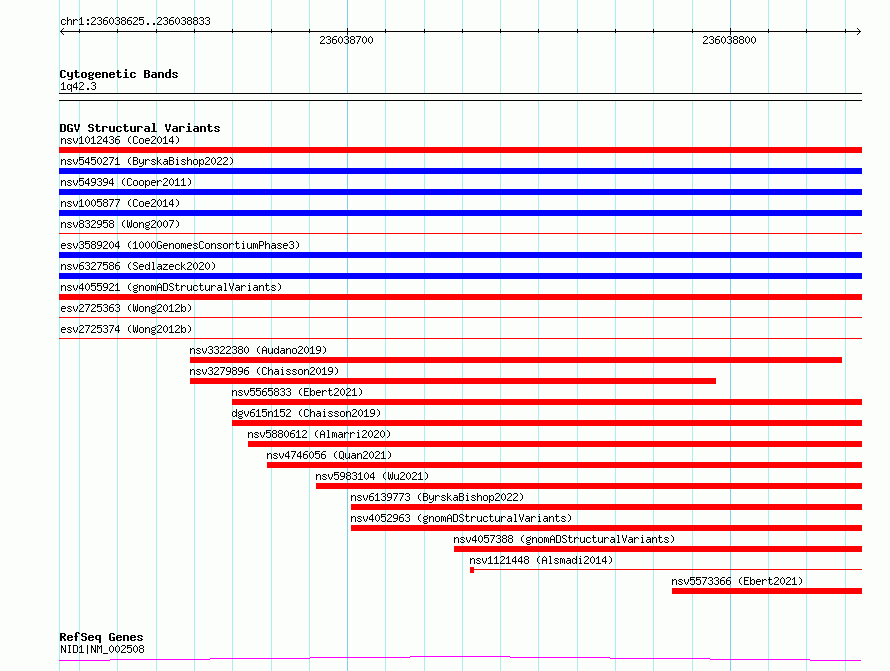The height and width of the screenshot is (671, 890).
Task: Select the red nsv4746056 variant bar
Action: click(x=565, y=465)
